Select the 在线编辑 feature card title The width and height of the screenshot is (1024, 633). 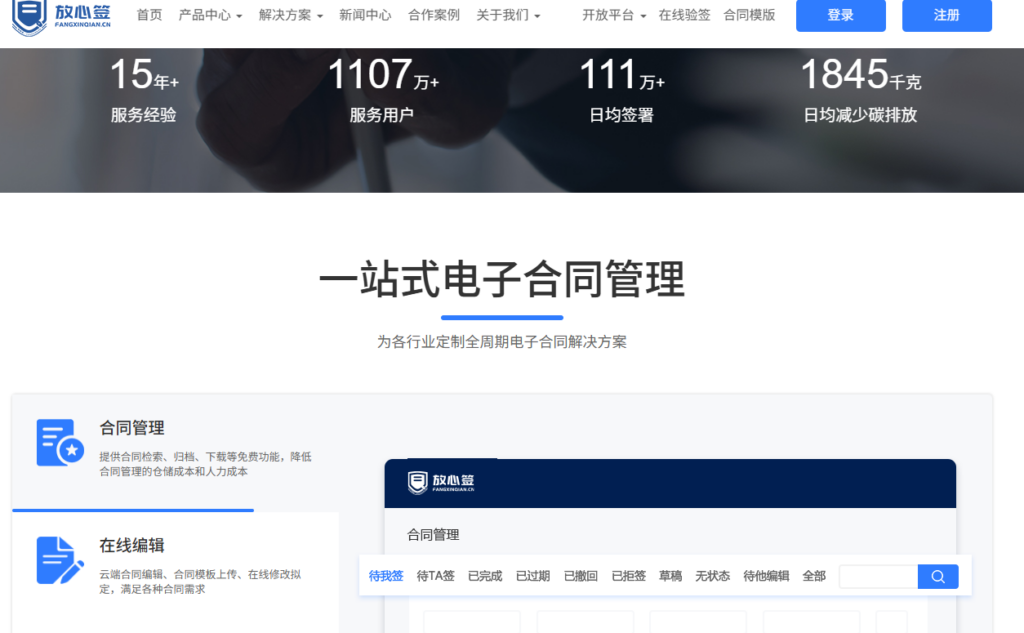pos(132,545)
